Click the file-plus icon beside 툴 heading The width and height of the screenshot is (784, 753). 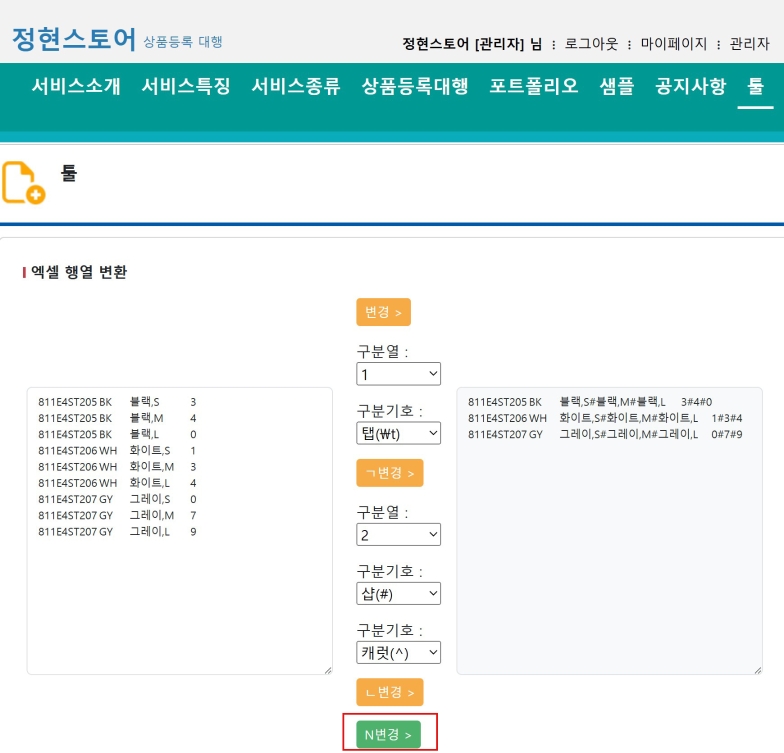23,183
